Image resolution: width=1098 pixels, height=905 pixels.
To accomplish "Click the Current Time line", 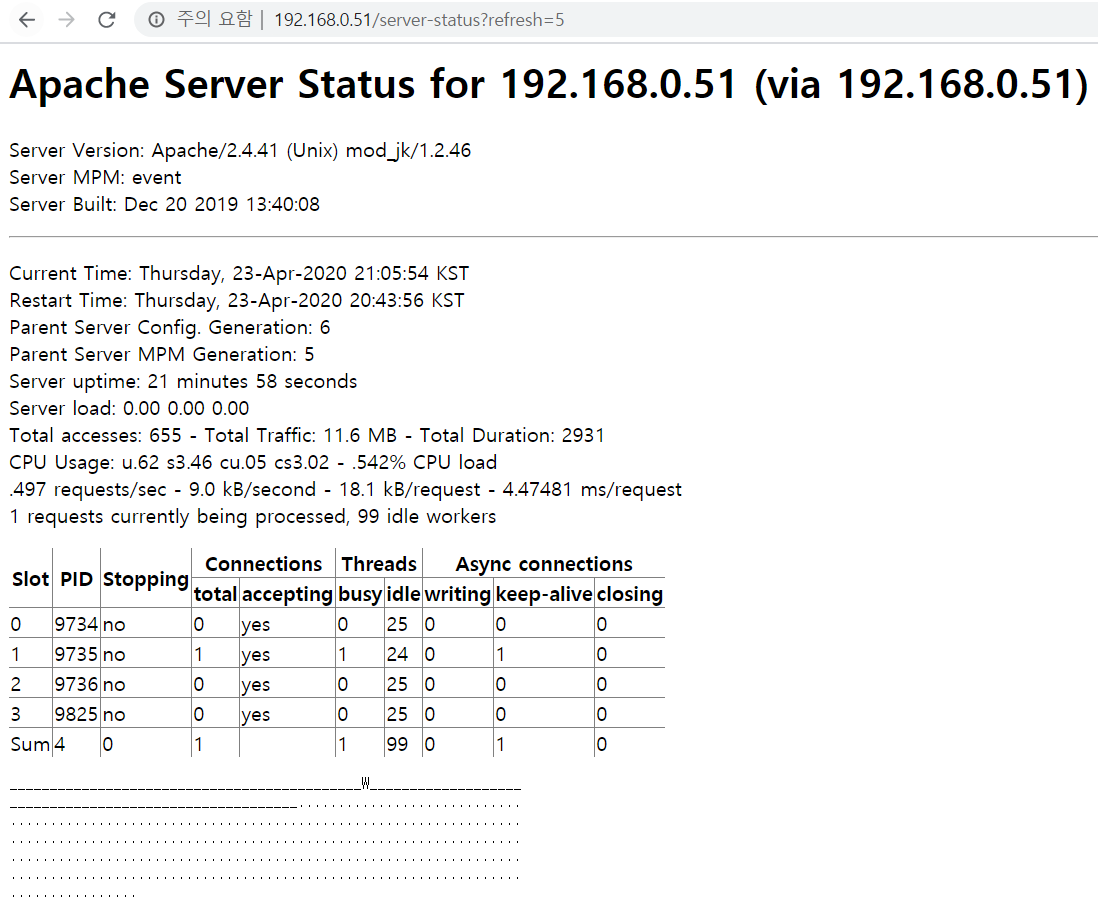I will coord(239,273).
